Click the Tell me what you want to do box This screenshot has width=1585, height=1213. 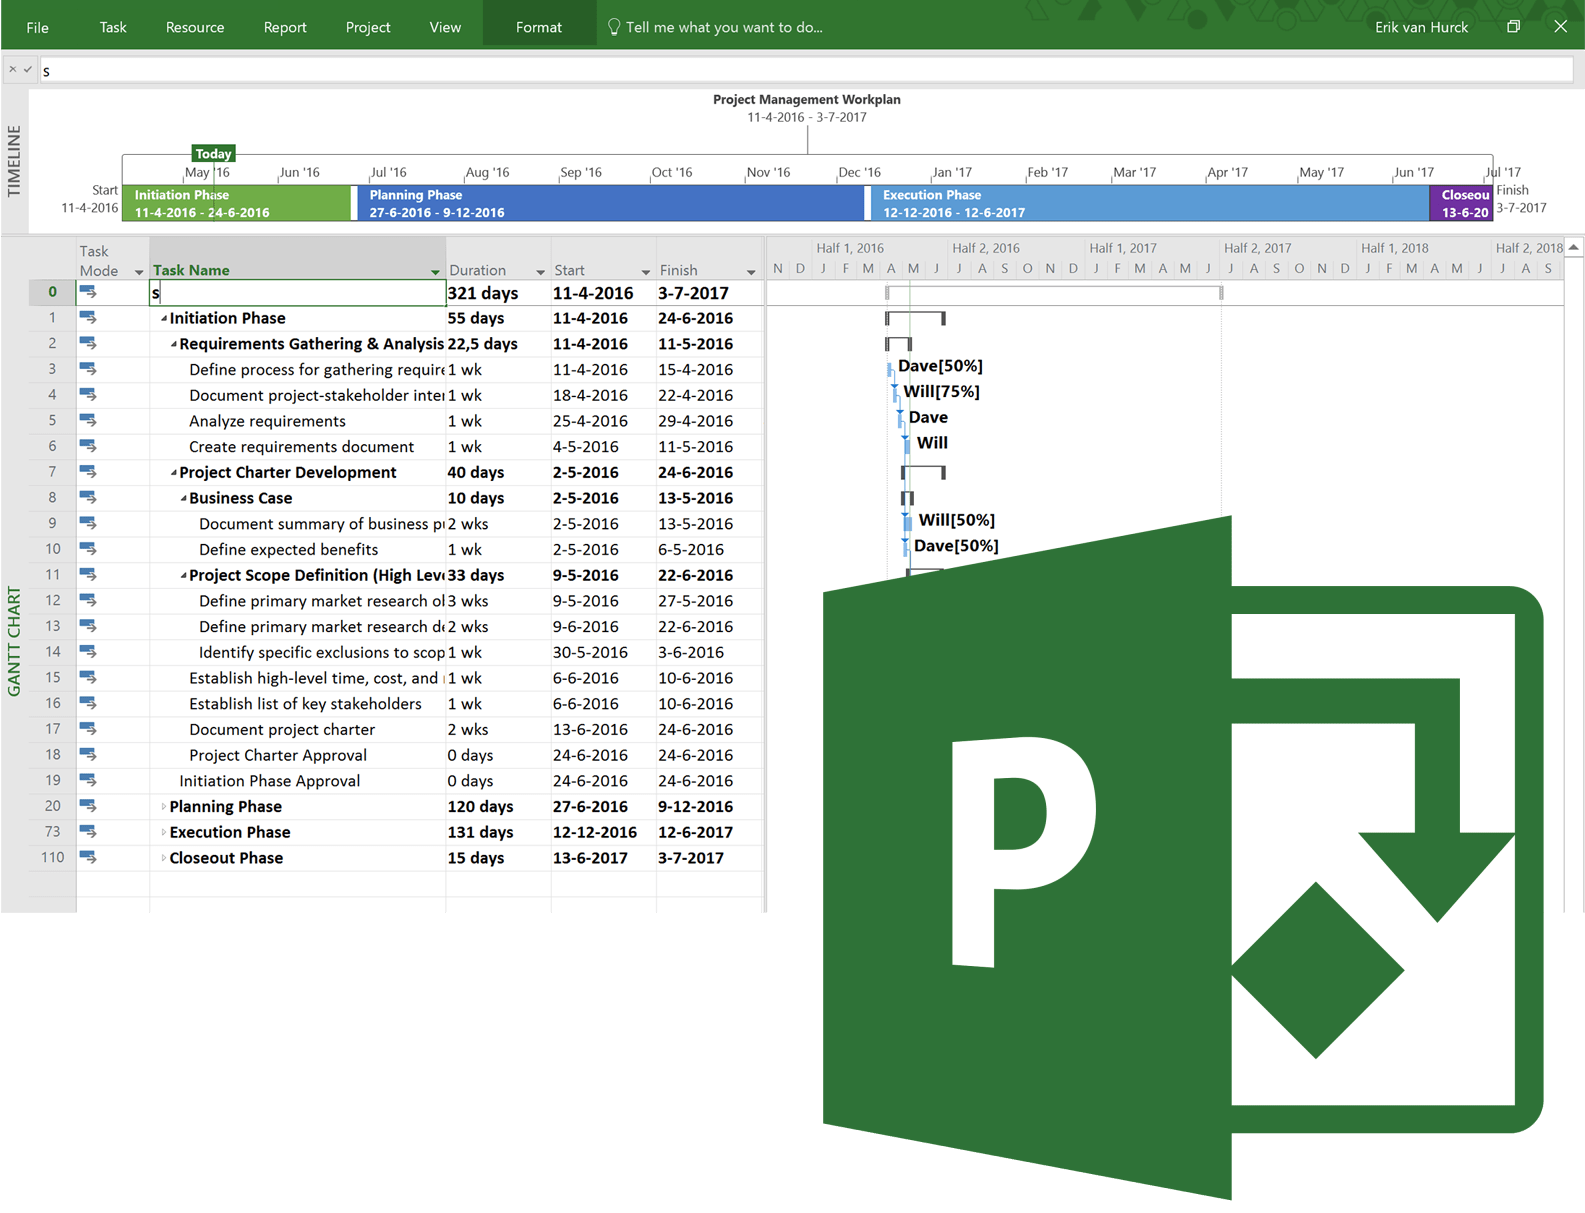[x=724, y=27]
